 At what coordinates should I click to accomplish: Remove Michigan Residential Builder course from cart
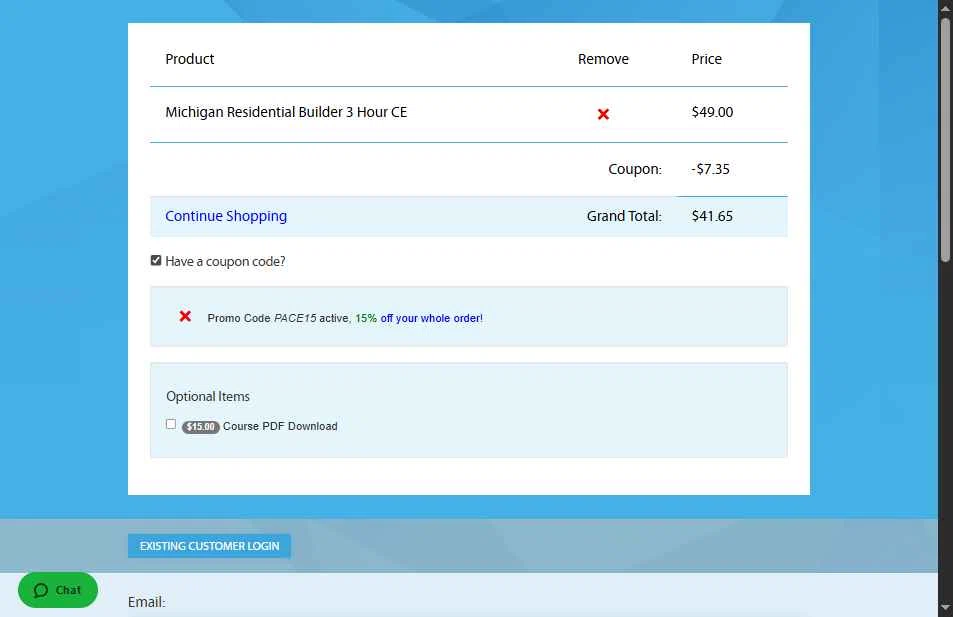603,114
